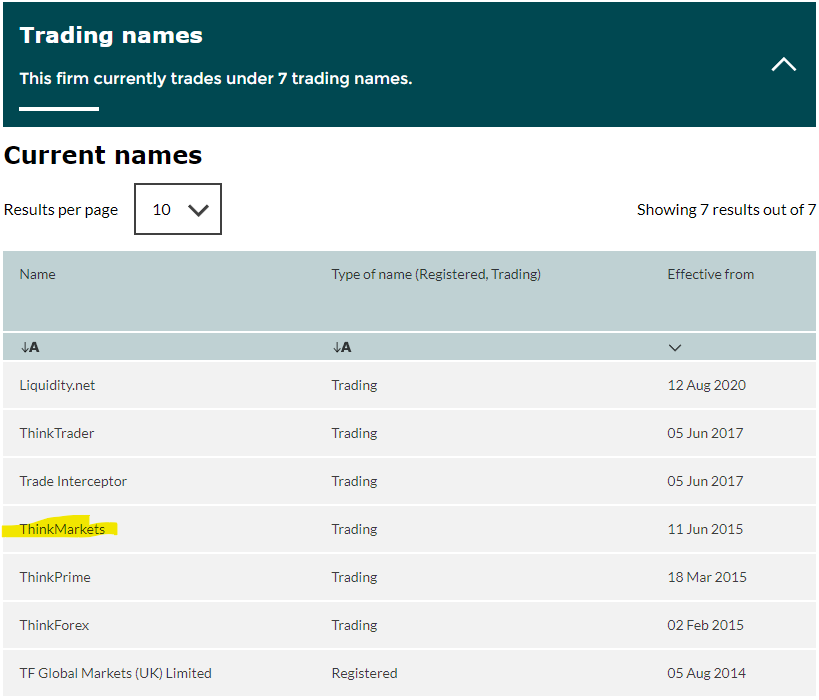Sort the Name column alphabetically
The width and height of the screenshot is (819, 700).
[x=30, y=347]
